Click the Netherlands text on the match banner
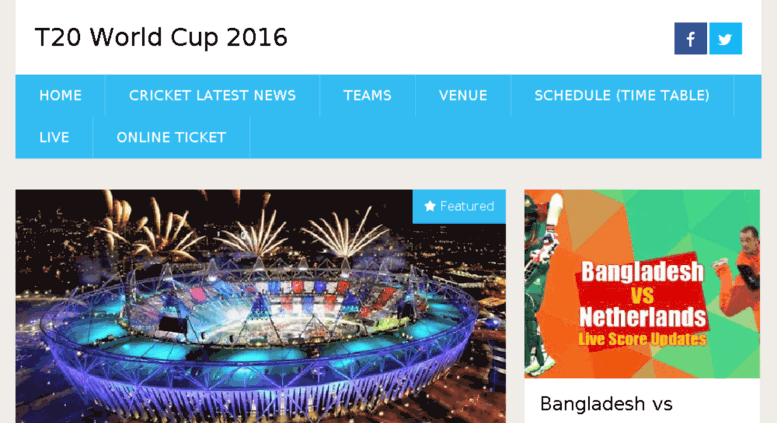 (x=643, y=317)
